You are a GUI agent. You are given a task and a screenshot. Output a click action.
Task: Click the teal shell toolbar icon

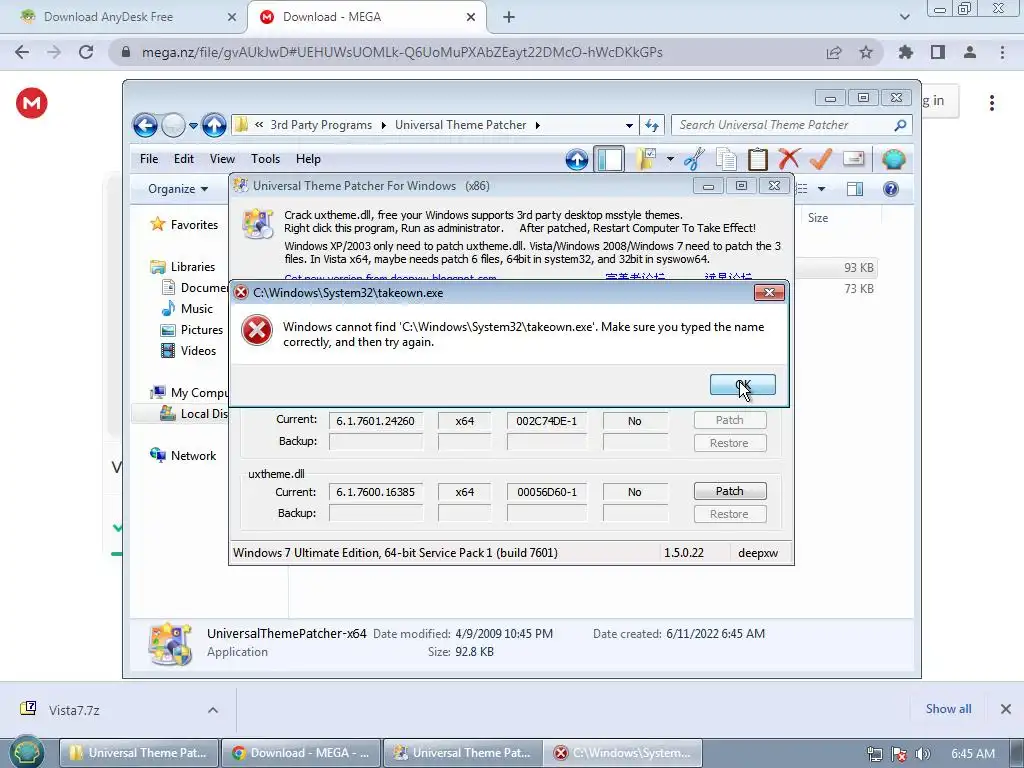point(893,159)
